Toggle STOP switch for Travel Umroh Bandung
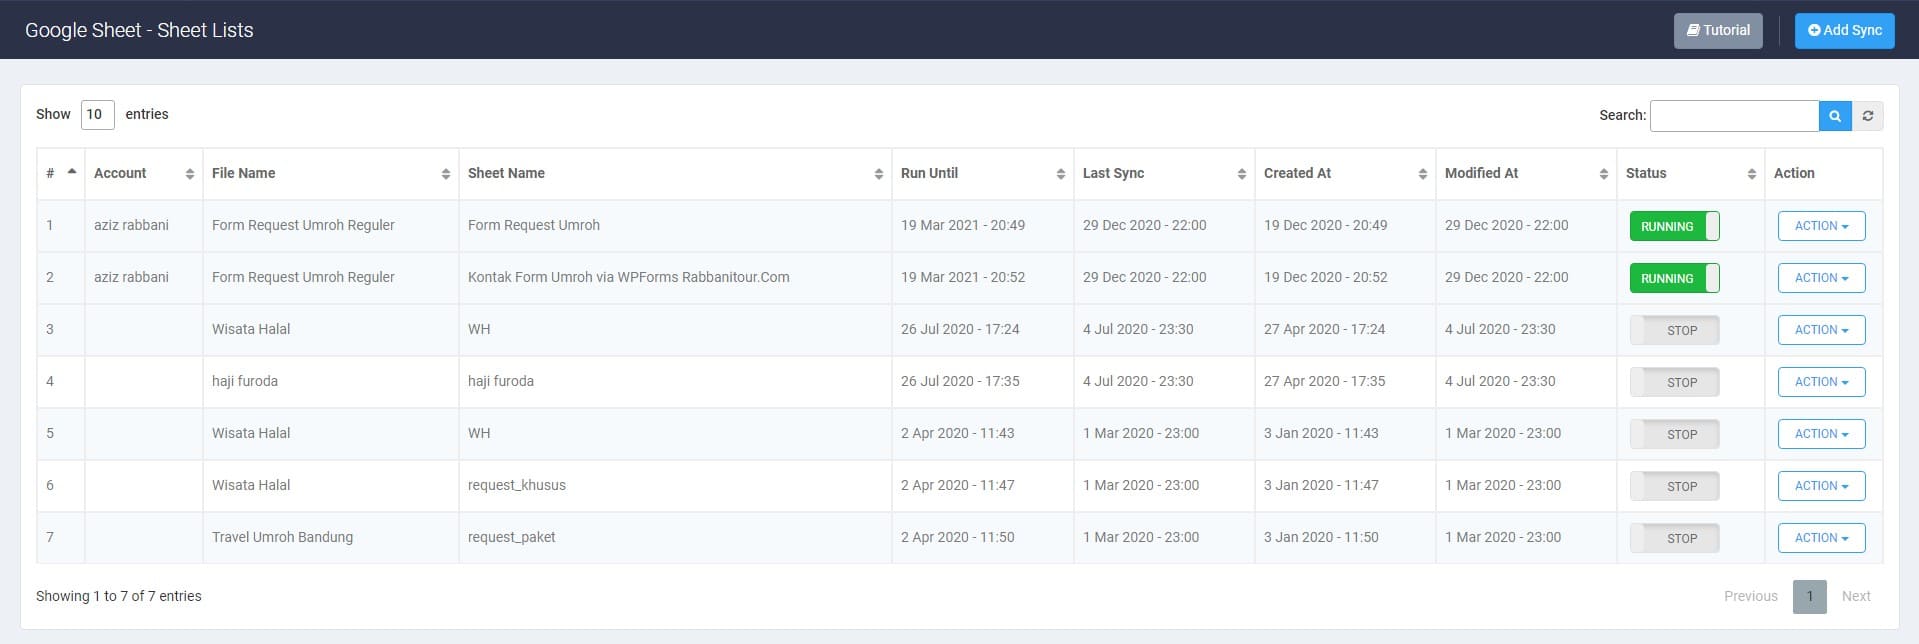Viewport: 1919px width, 644px height. [1675, 538]
